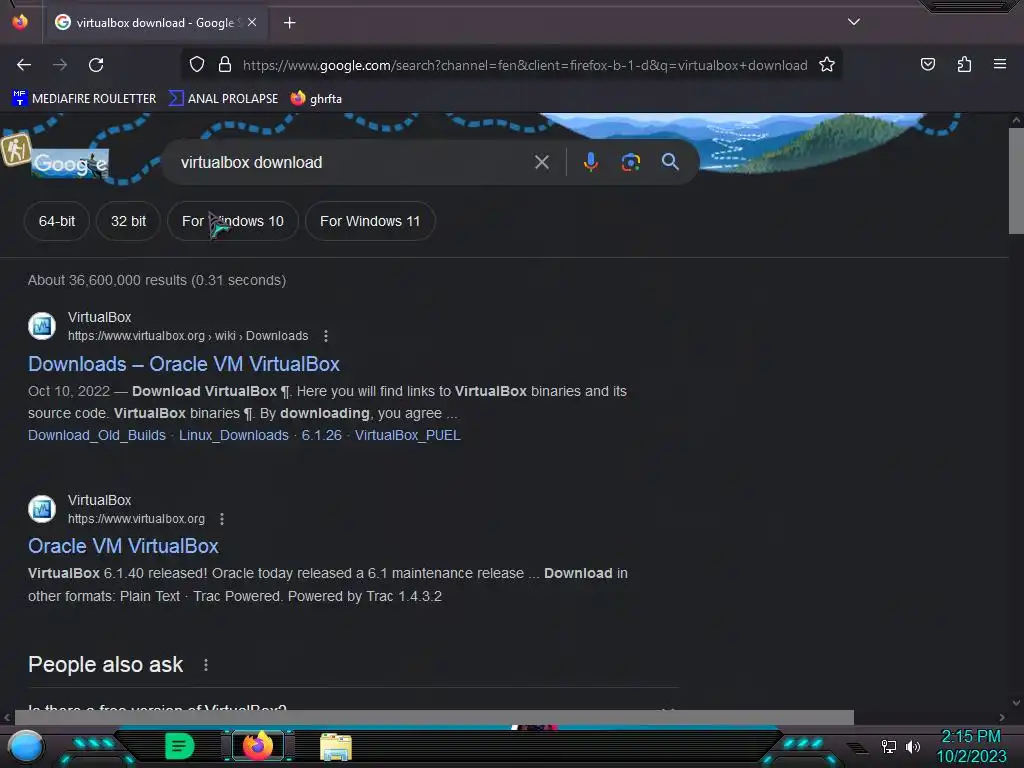
Task: Click the vertical scrollbar thumb
Action: [x=1016, y=180]
